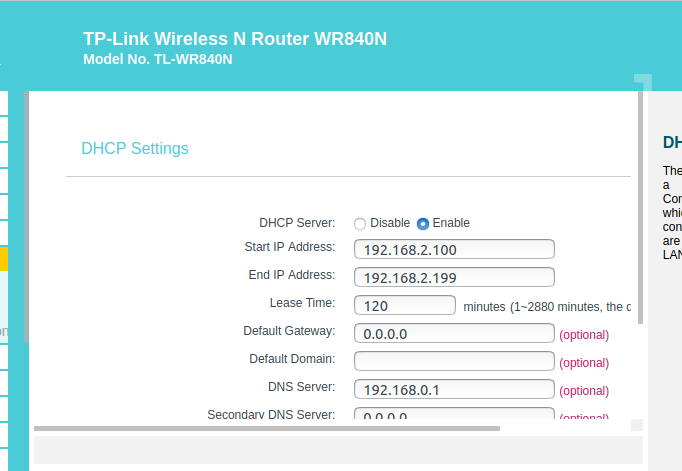Screen dimensions: 682x471
Task: Click the main content vertical scrollbar
Action: pyautogui.click(x=639, y=210)
